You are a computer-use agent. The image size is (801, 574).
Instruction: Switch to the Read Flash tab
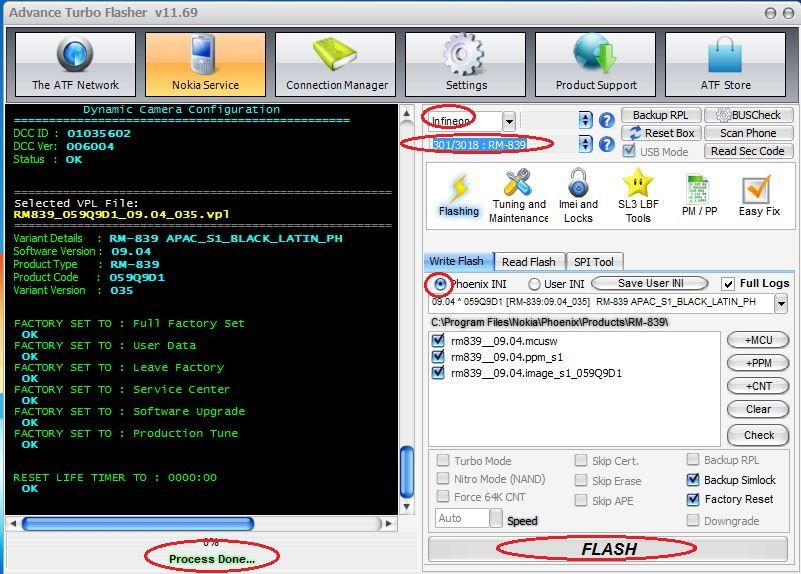528,262
